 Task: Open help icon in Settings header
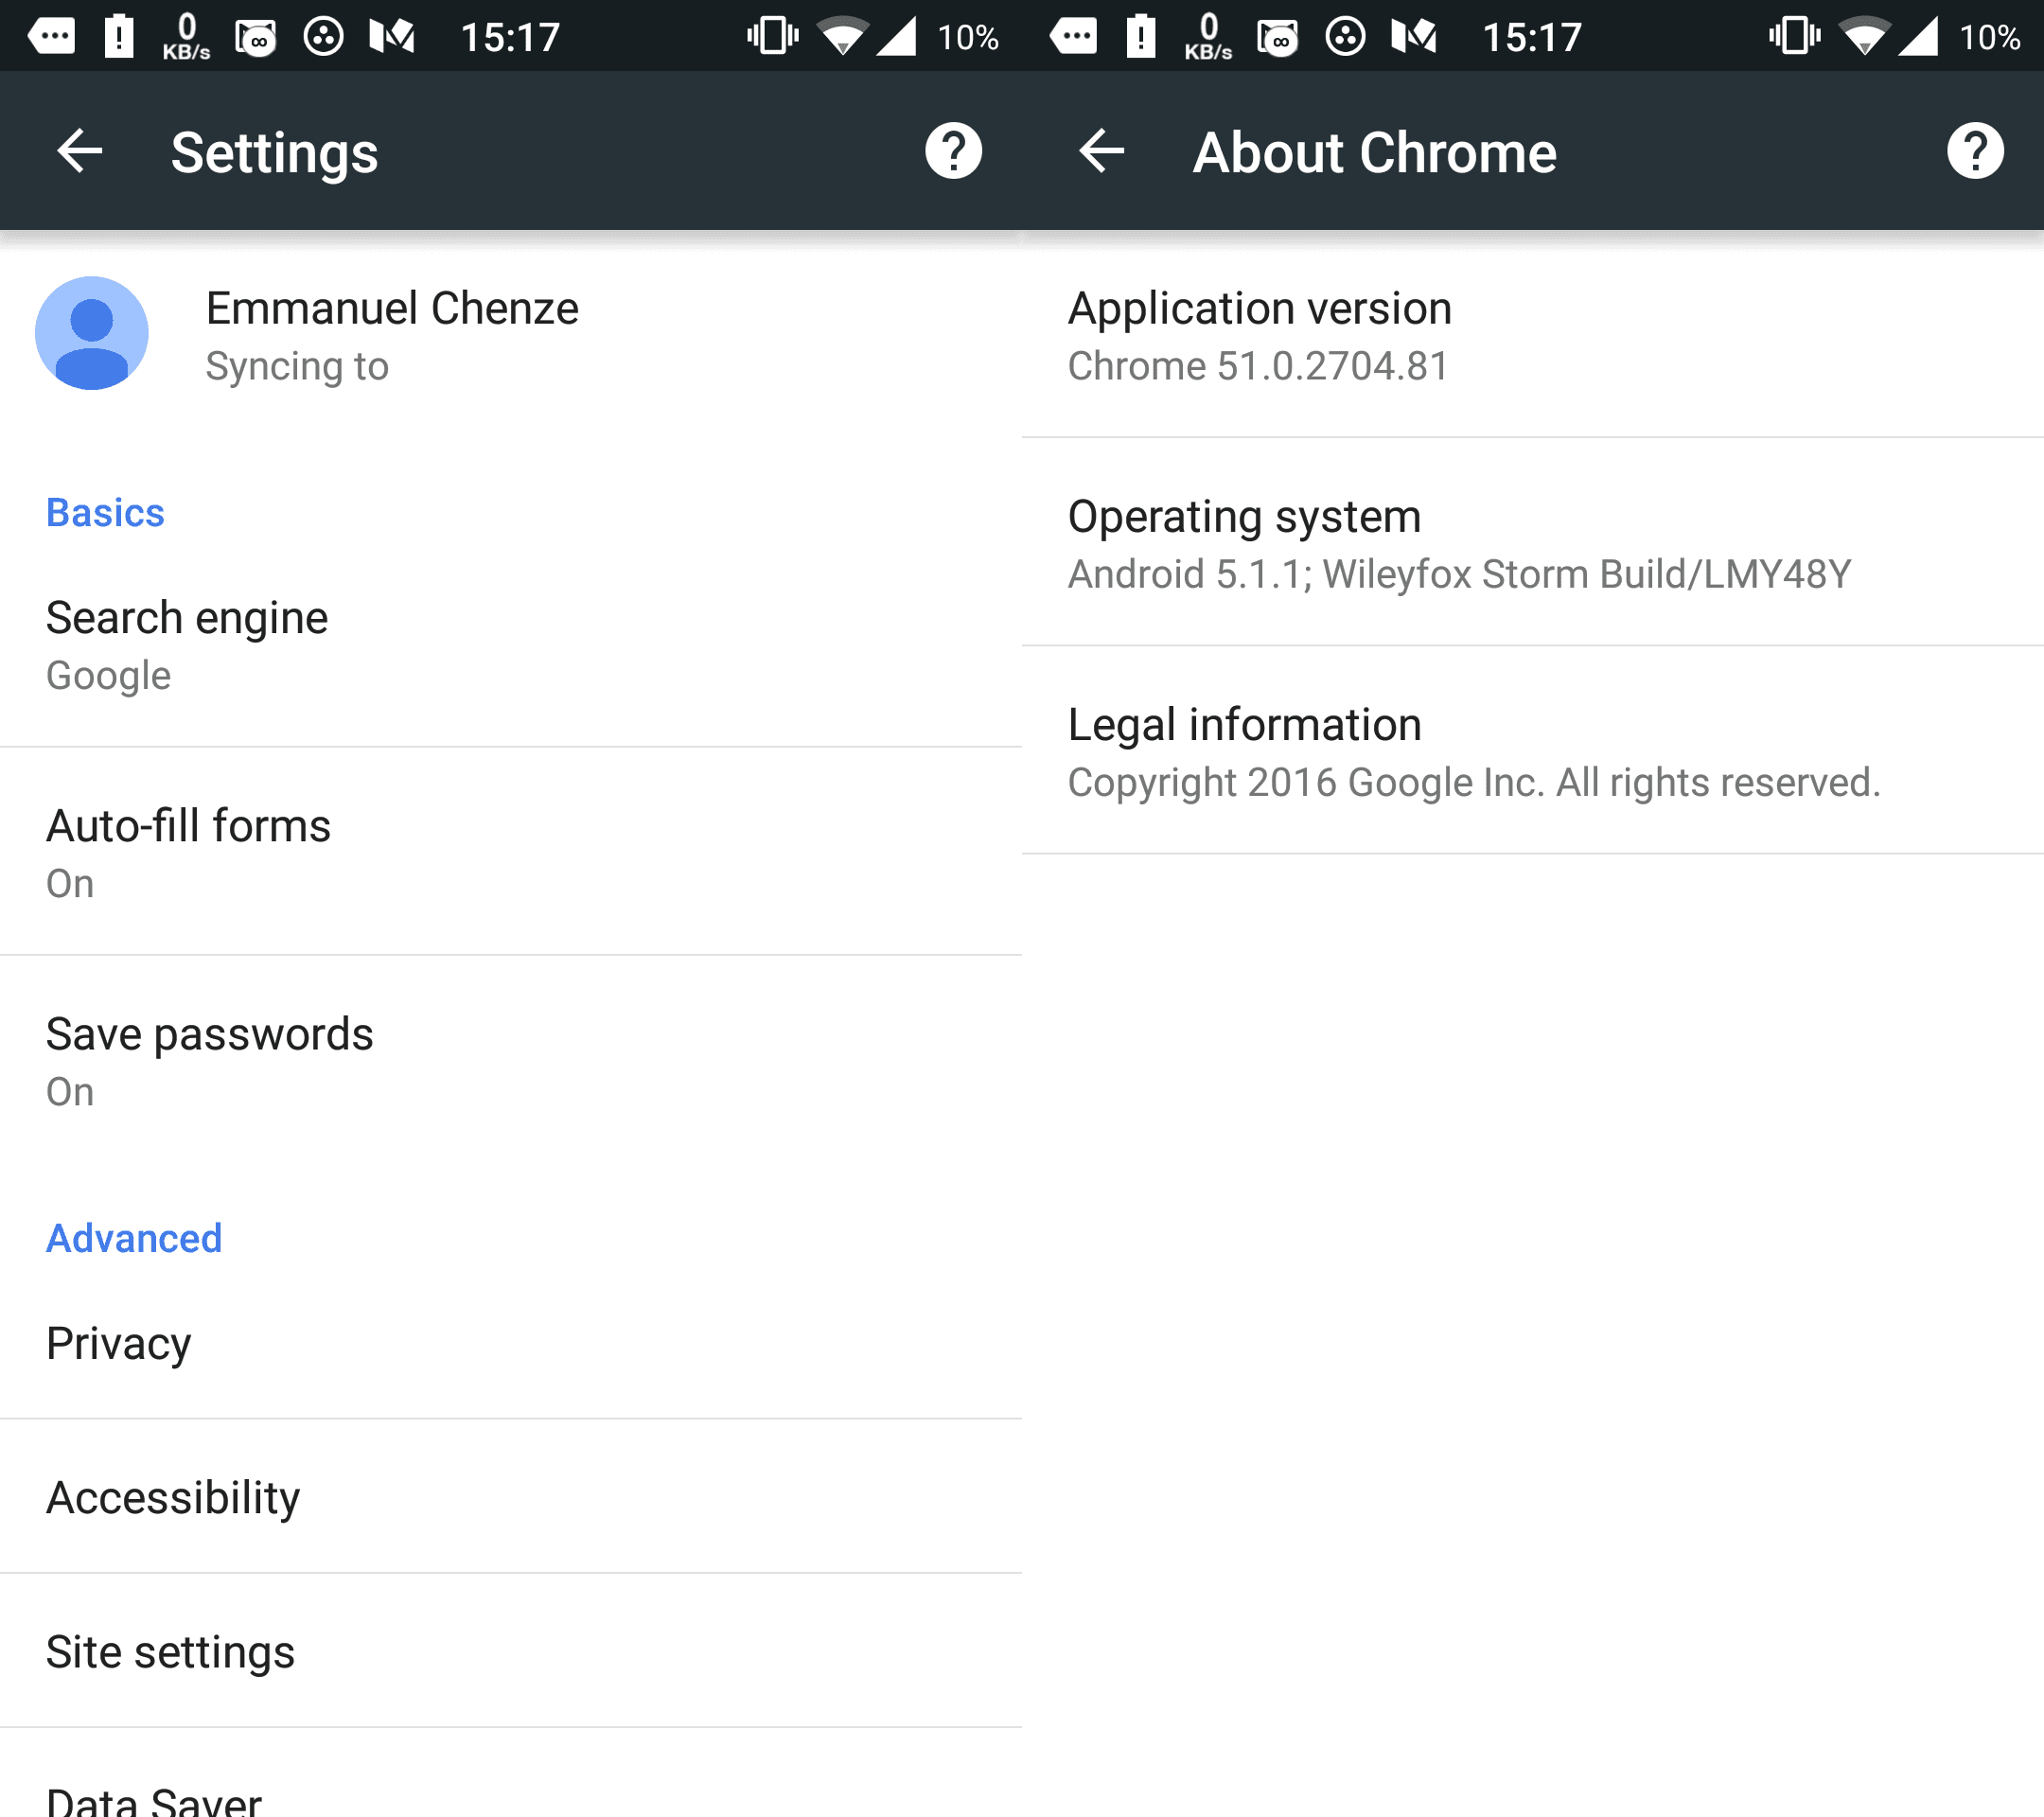pyautogui.click(x=953, y=152)
